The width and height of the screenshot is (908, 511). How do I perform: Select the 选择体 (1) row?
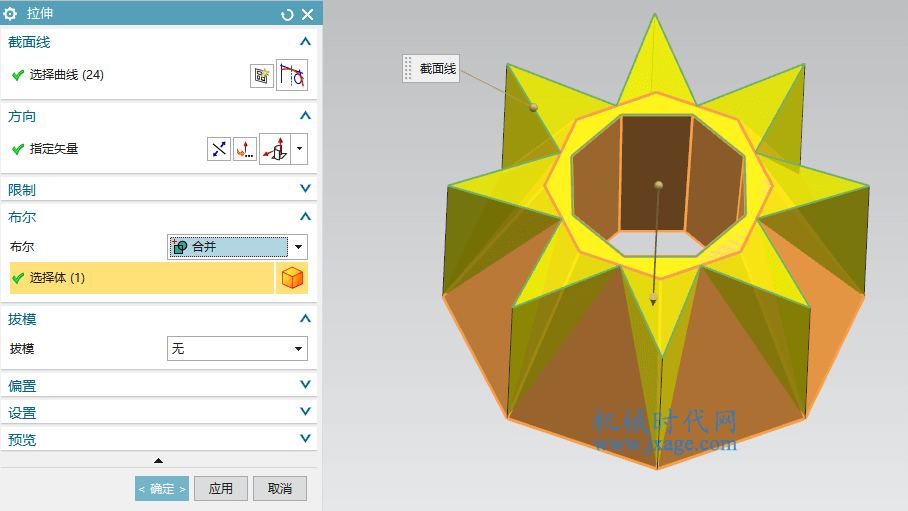(x=142, y=278)
